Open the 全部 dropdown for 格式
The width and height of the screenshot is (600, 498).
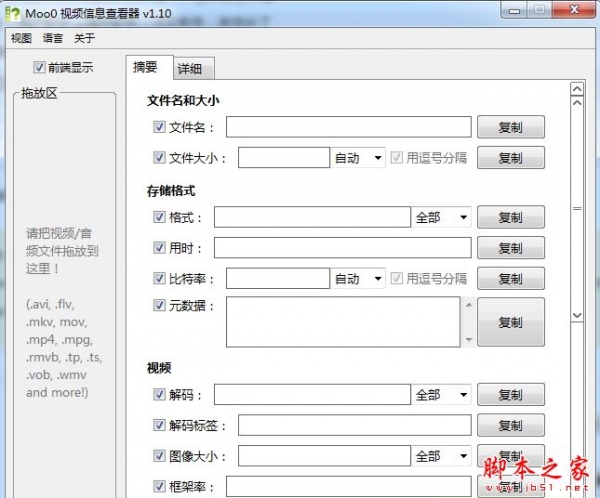click(x=441, y=217)
